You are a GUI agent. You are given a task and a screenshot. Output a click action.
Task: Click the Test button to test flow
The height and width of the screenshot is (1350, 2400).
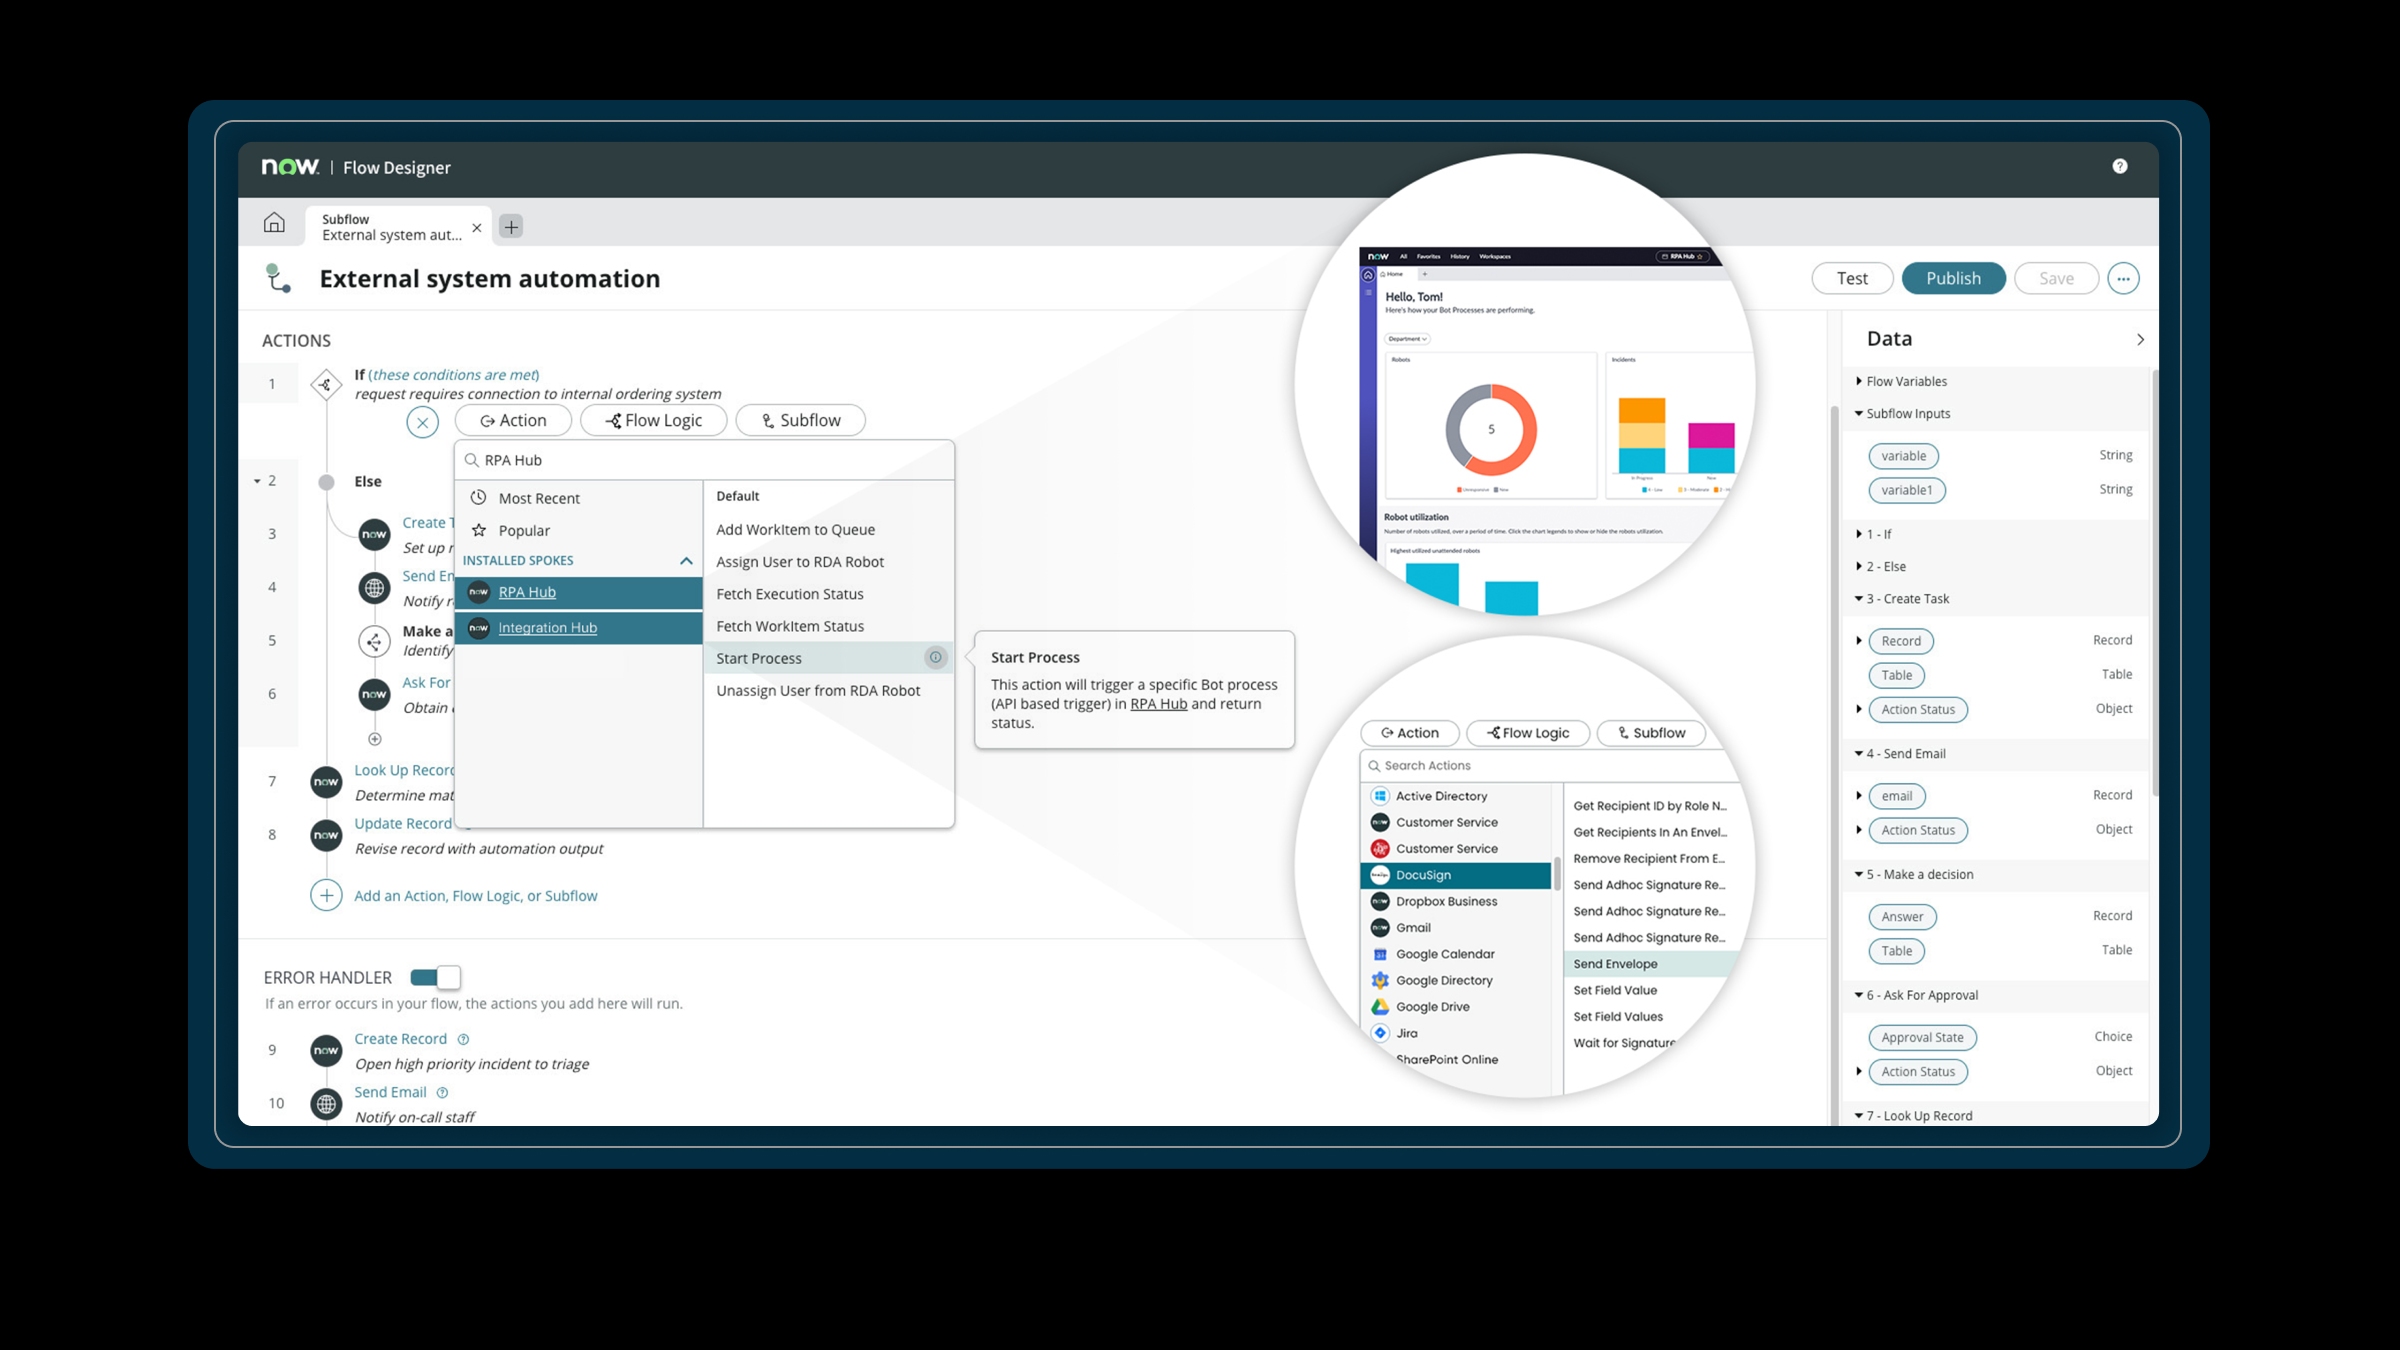tap(1851, 277)
